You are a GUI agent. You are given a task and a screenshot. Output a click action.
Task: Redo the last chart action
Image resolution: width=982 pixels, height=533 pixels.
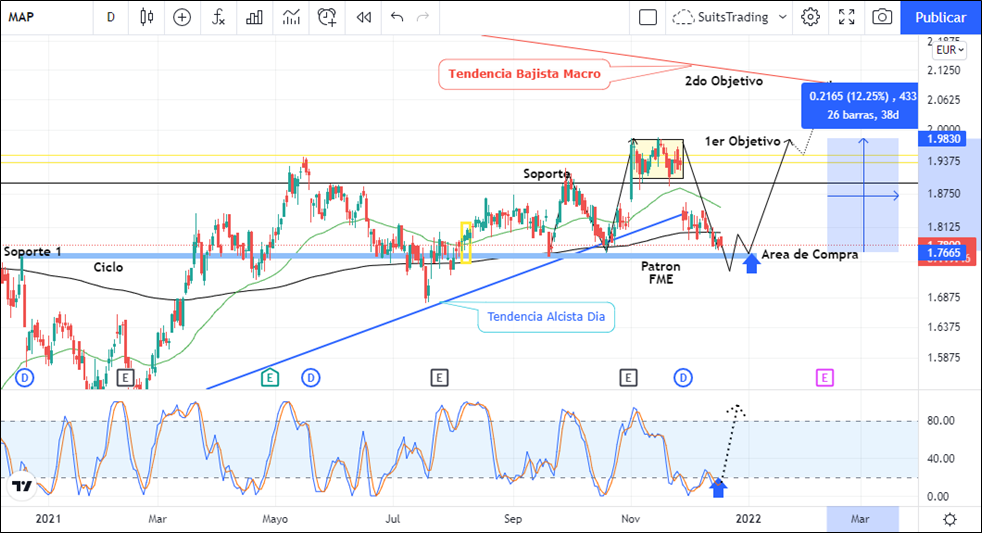coord(423,17)
